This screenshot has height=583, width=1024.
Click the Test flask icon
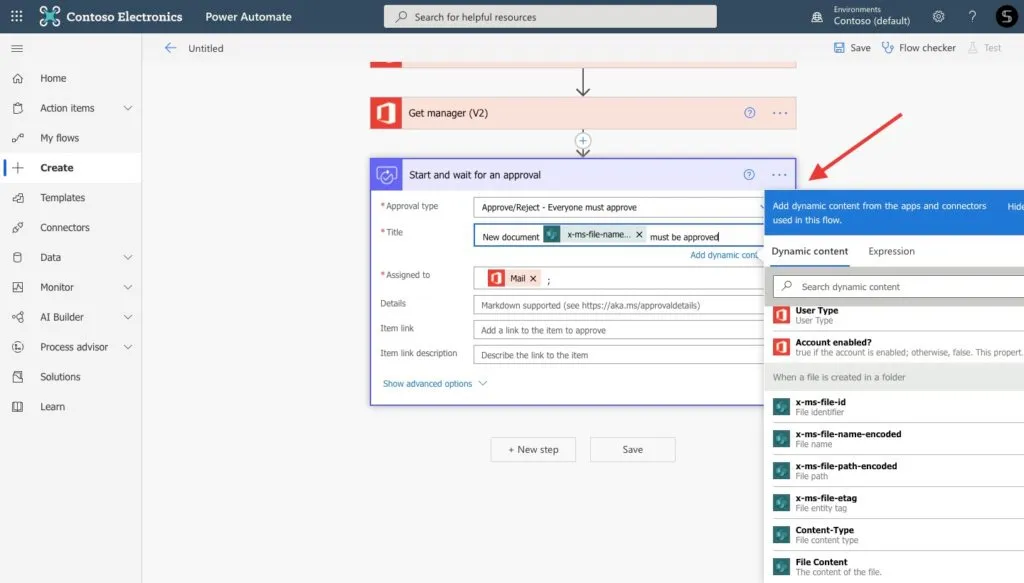[973, 48]
